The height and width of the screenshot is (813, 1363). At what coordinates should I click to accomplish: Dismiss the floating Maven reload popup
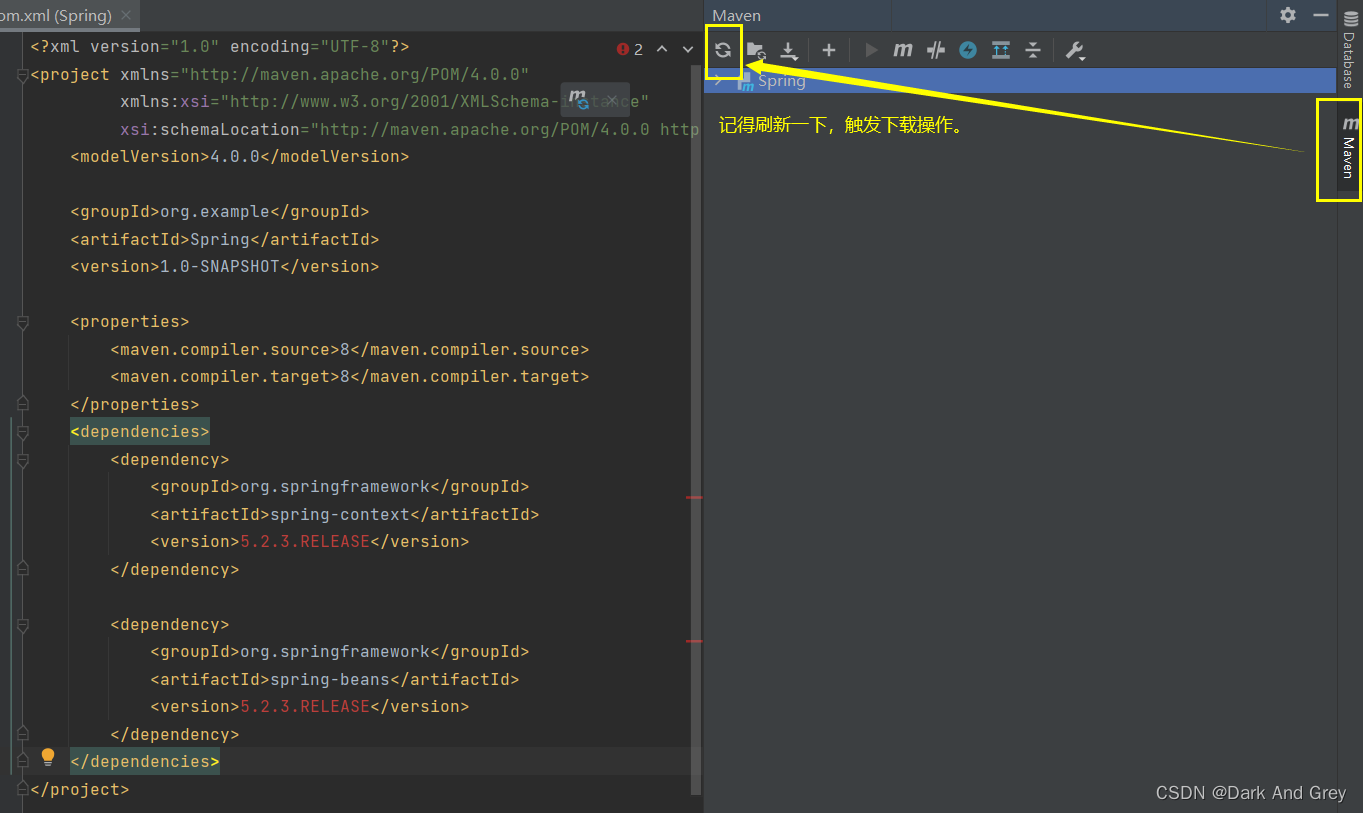click(613, 100)
